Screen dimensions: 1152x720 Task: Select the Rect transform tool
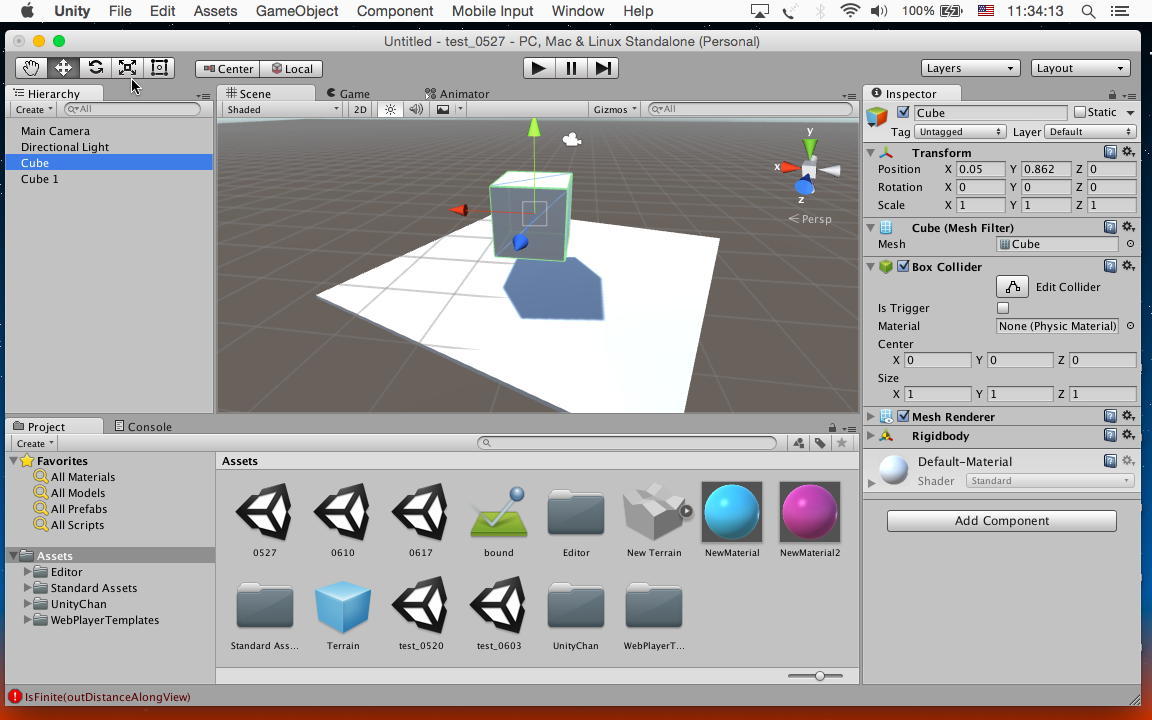click(159, 68)
